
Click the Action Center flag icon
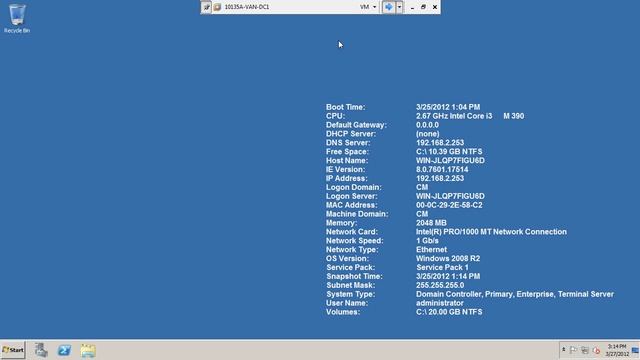coord(573,350)
